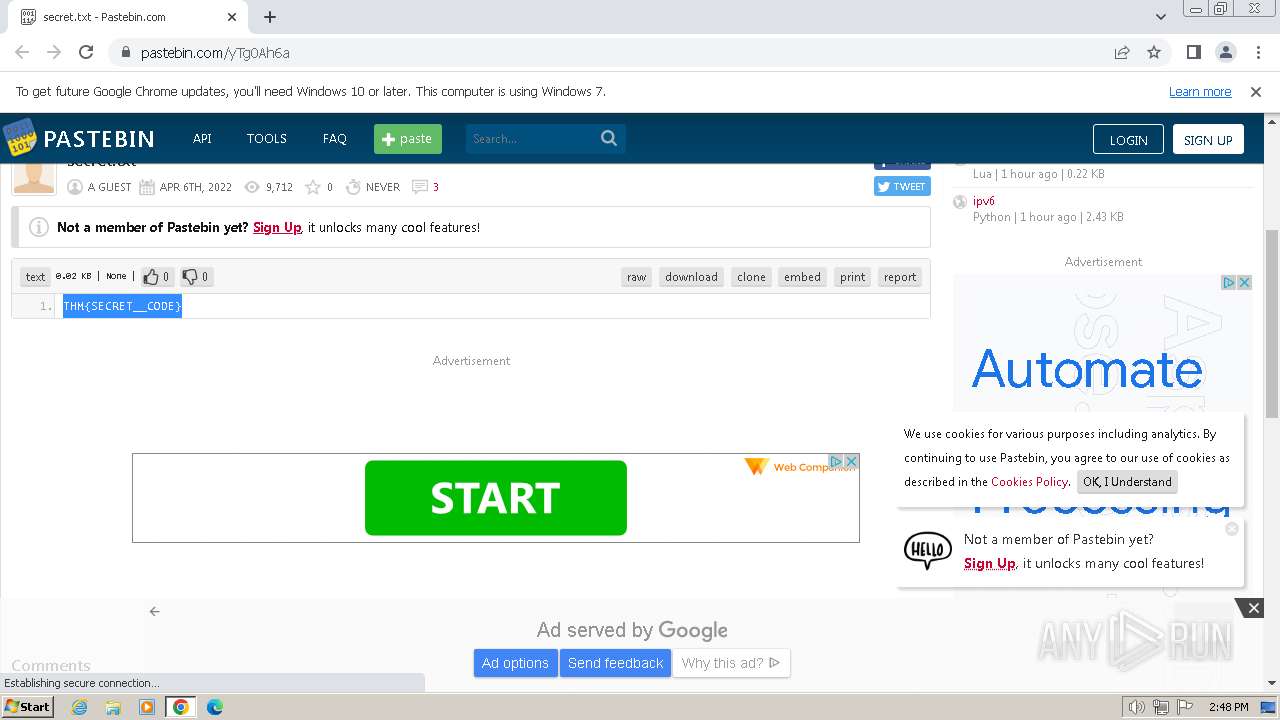Click the search magnifier icon

(609, 139)
